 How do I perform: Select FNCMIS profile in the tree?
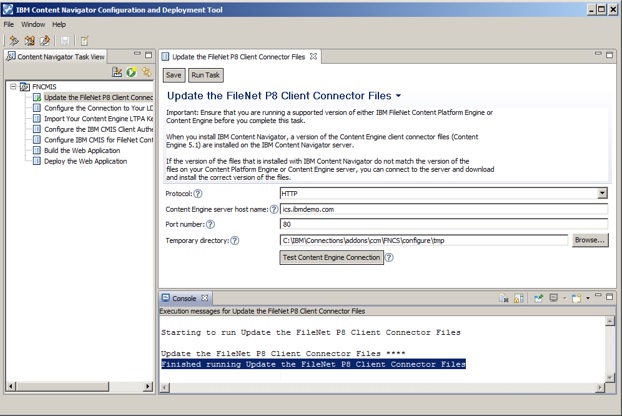(x=44, y=86)
